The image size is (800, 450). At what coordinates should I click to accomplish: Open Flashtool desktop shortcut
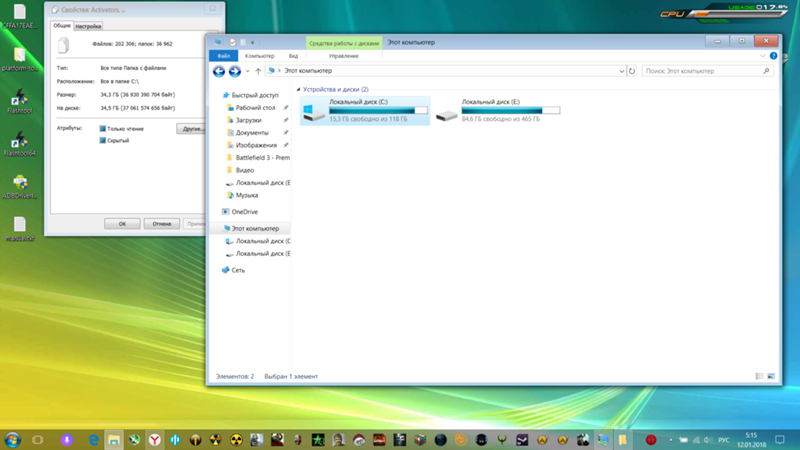(20, 101)
